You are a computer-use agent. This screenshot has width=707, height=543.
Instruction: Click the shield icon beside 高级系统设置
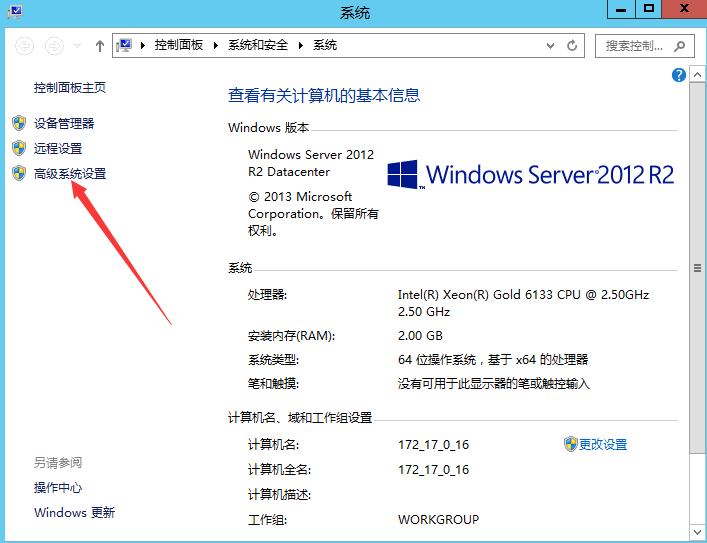19,173
